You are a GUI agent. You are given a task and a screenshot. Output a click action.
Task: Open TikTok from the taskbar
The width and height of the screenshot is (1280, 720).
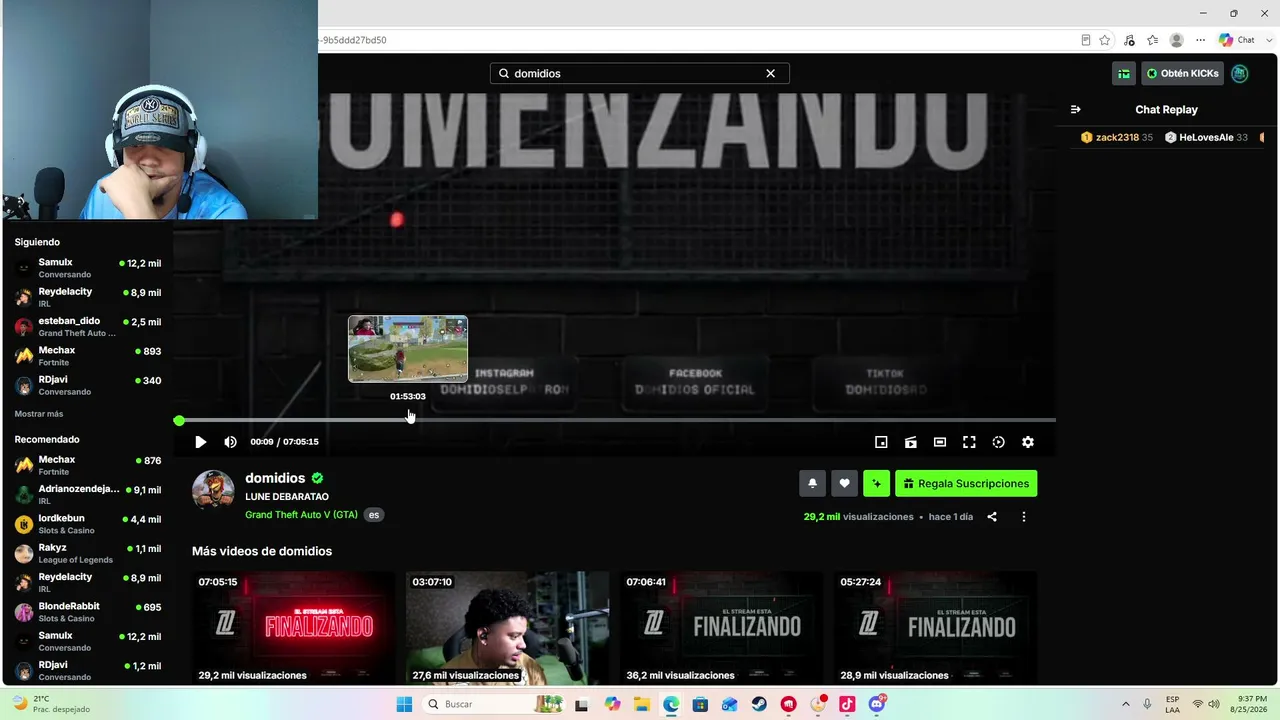847,704
